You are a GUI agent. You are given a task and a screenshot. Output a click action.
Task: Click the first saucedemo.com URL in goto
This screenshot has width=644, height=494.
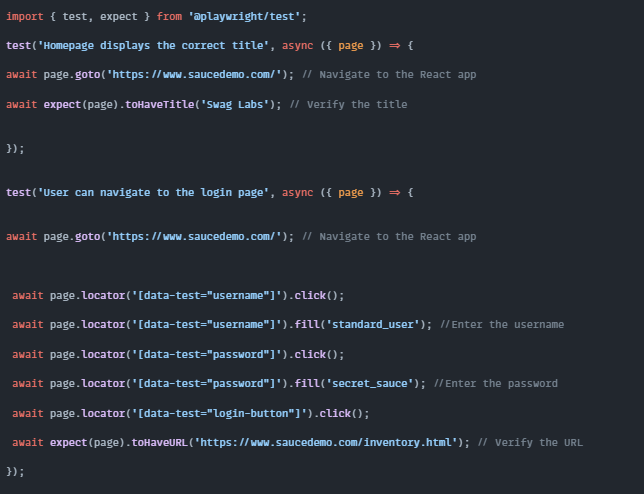(x=197, y=74)
